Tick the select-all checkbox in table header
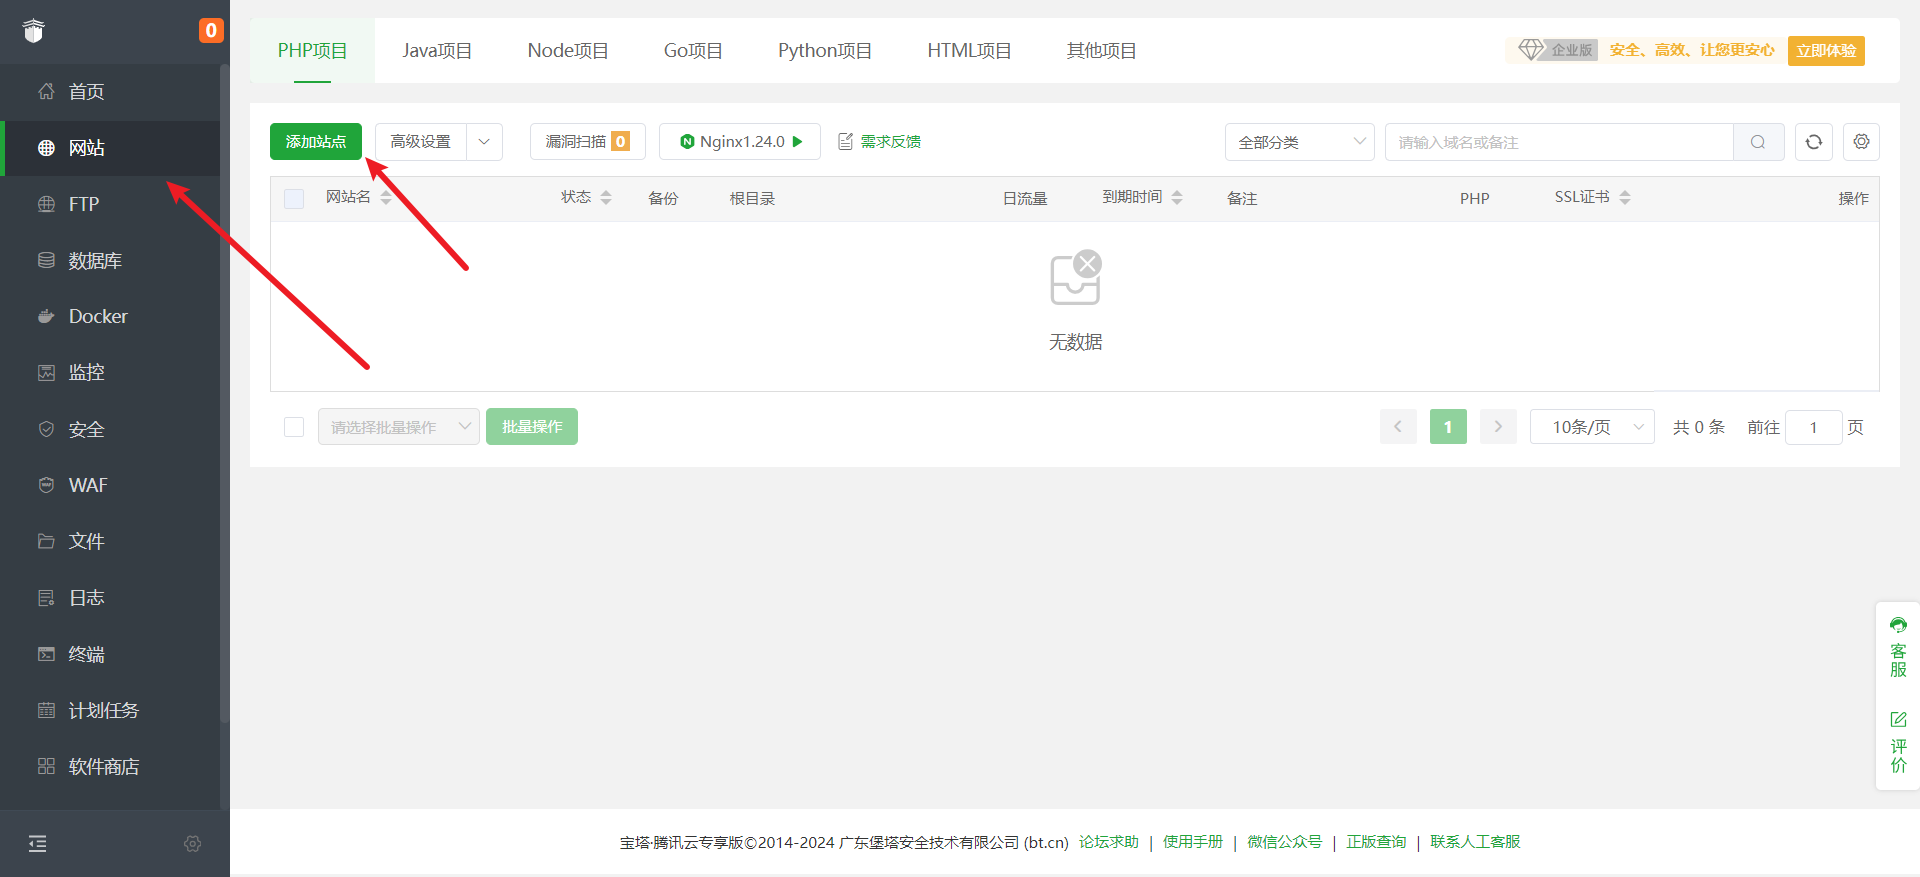1920x877 pixels. point(294,199)
